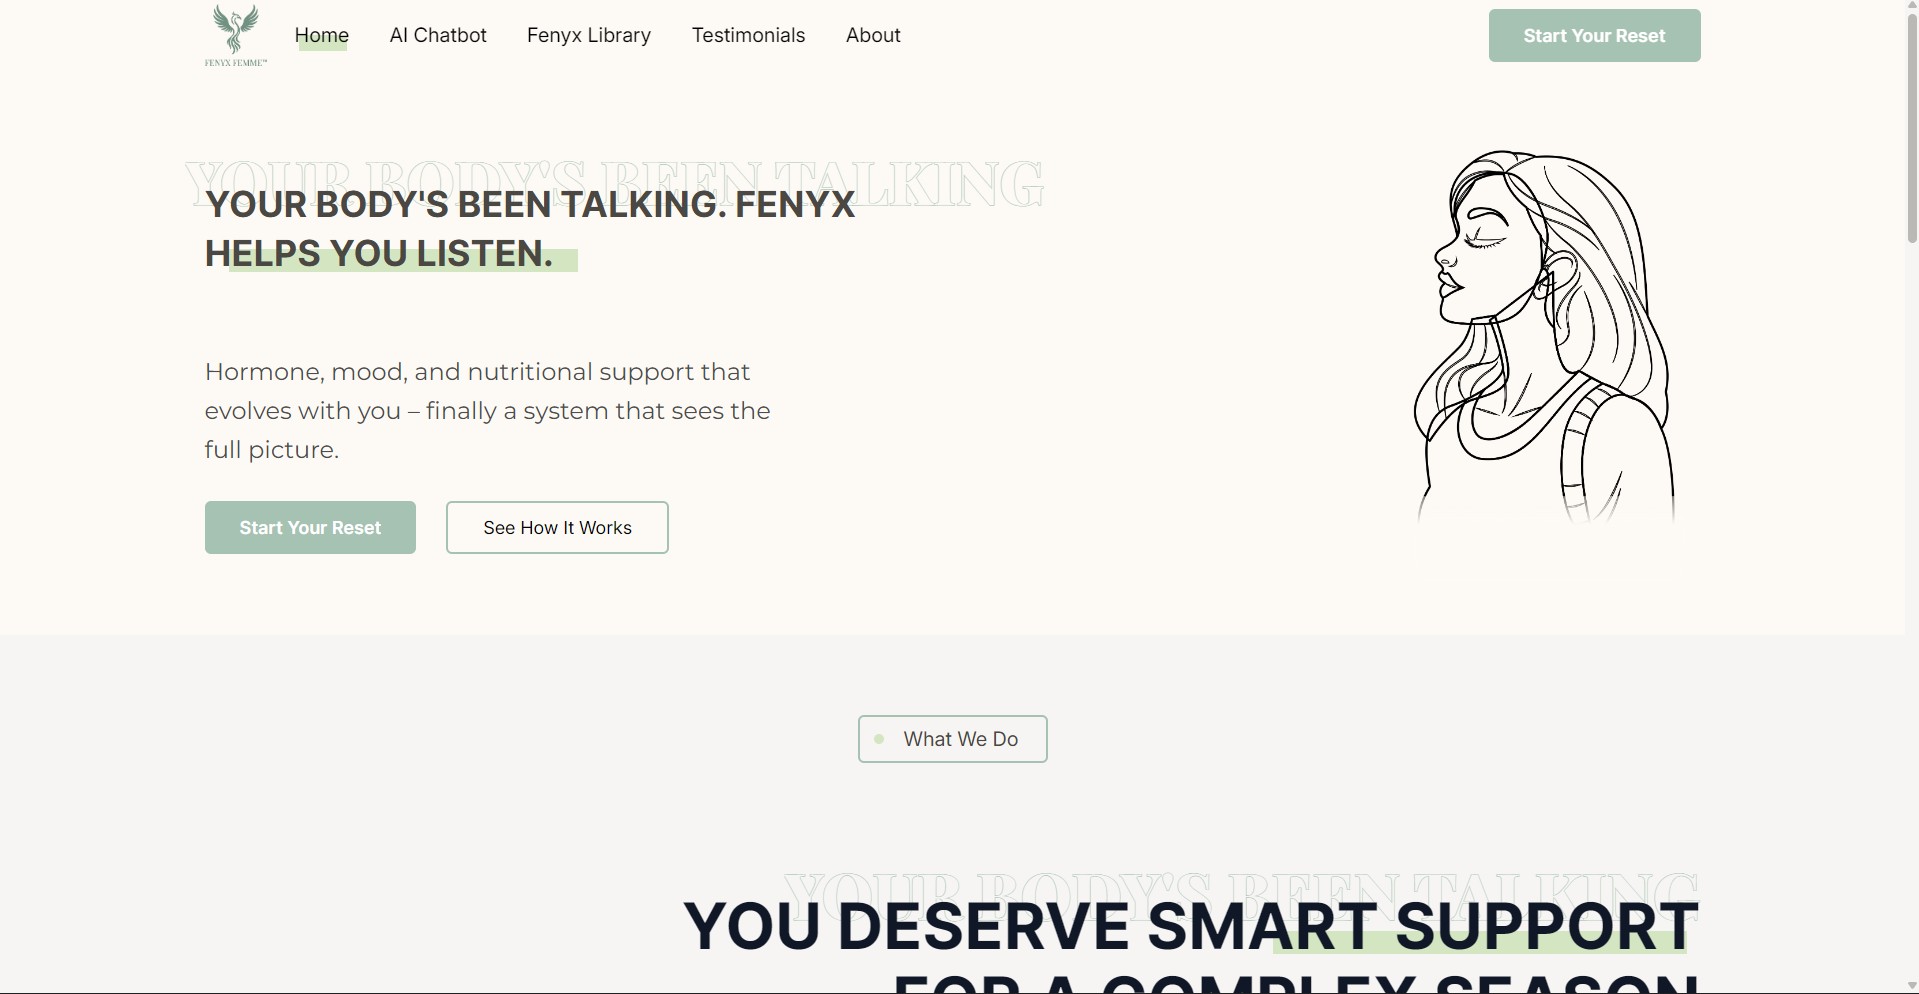Click the Fenyx Femme phoenix logo
Screen dimensions: 1919x994
(x=236, y=35)
